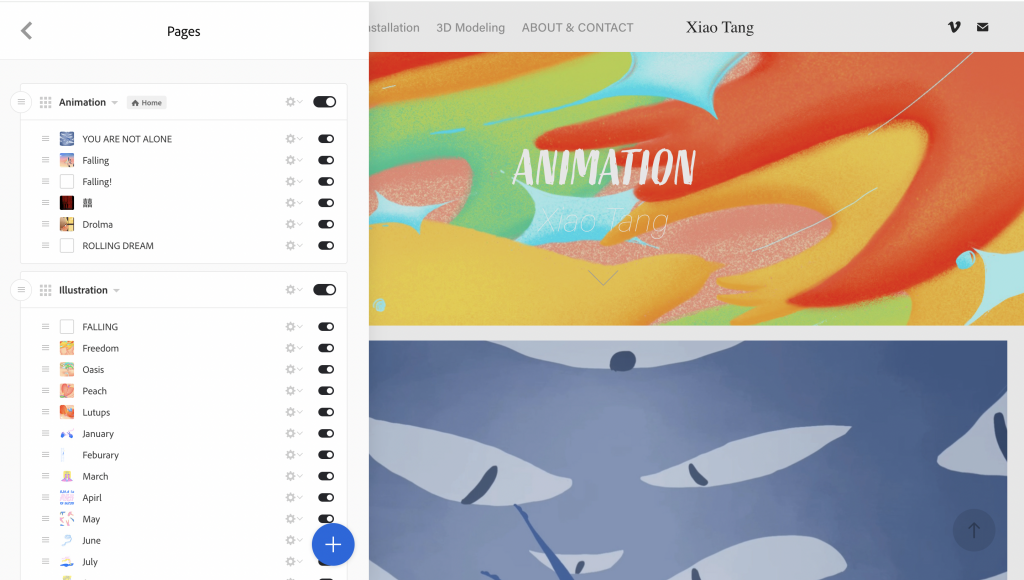
Task: Toggle visibility of YOU ARE NOT ALONE
Action: click(326, 138)
